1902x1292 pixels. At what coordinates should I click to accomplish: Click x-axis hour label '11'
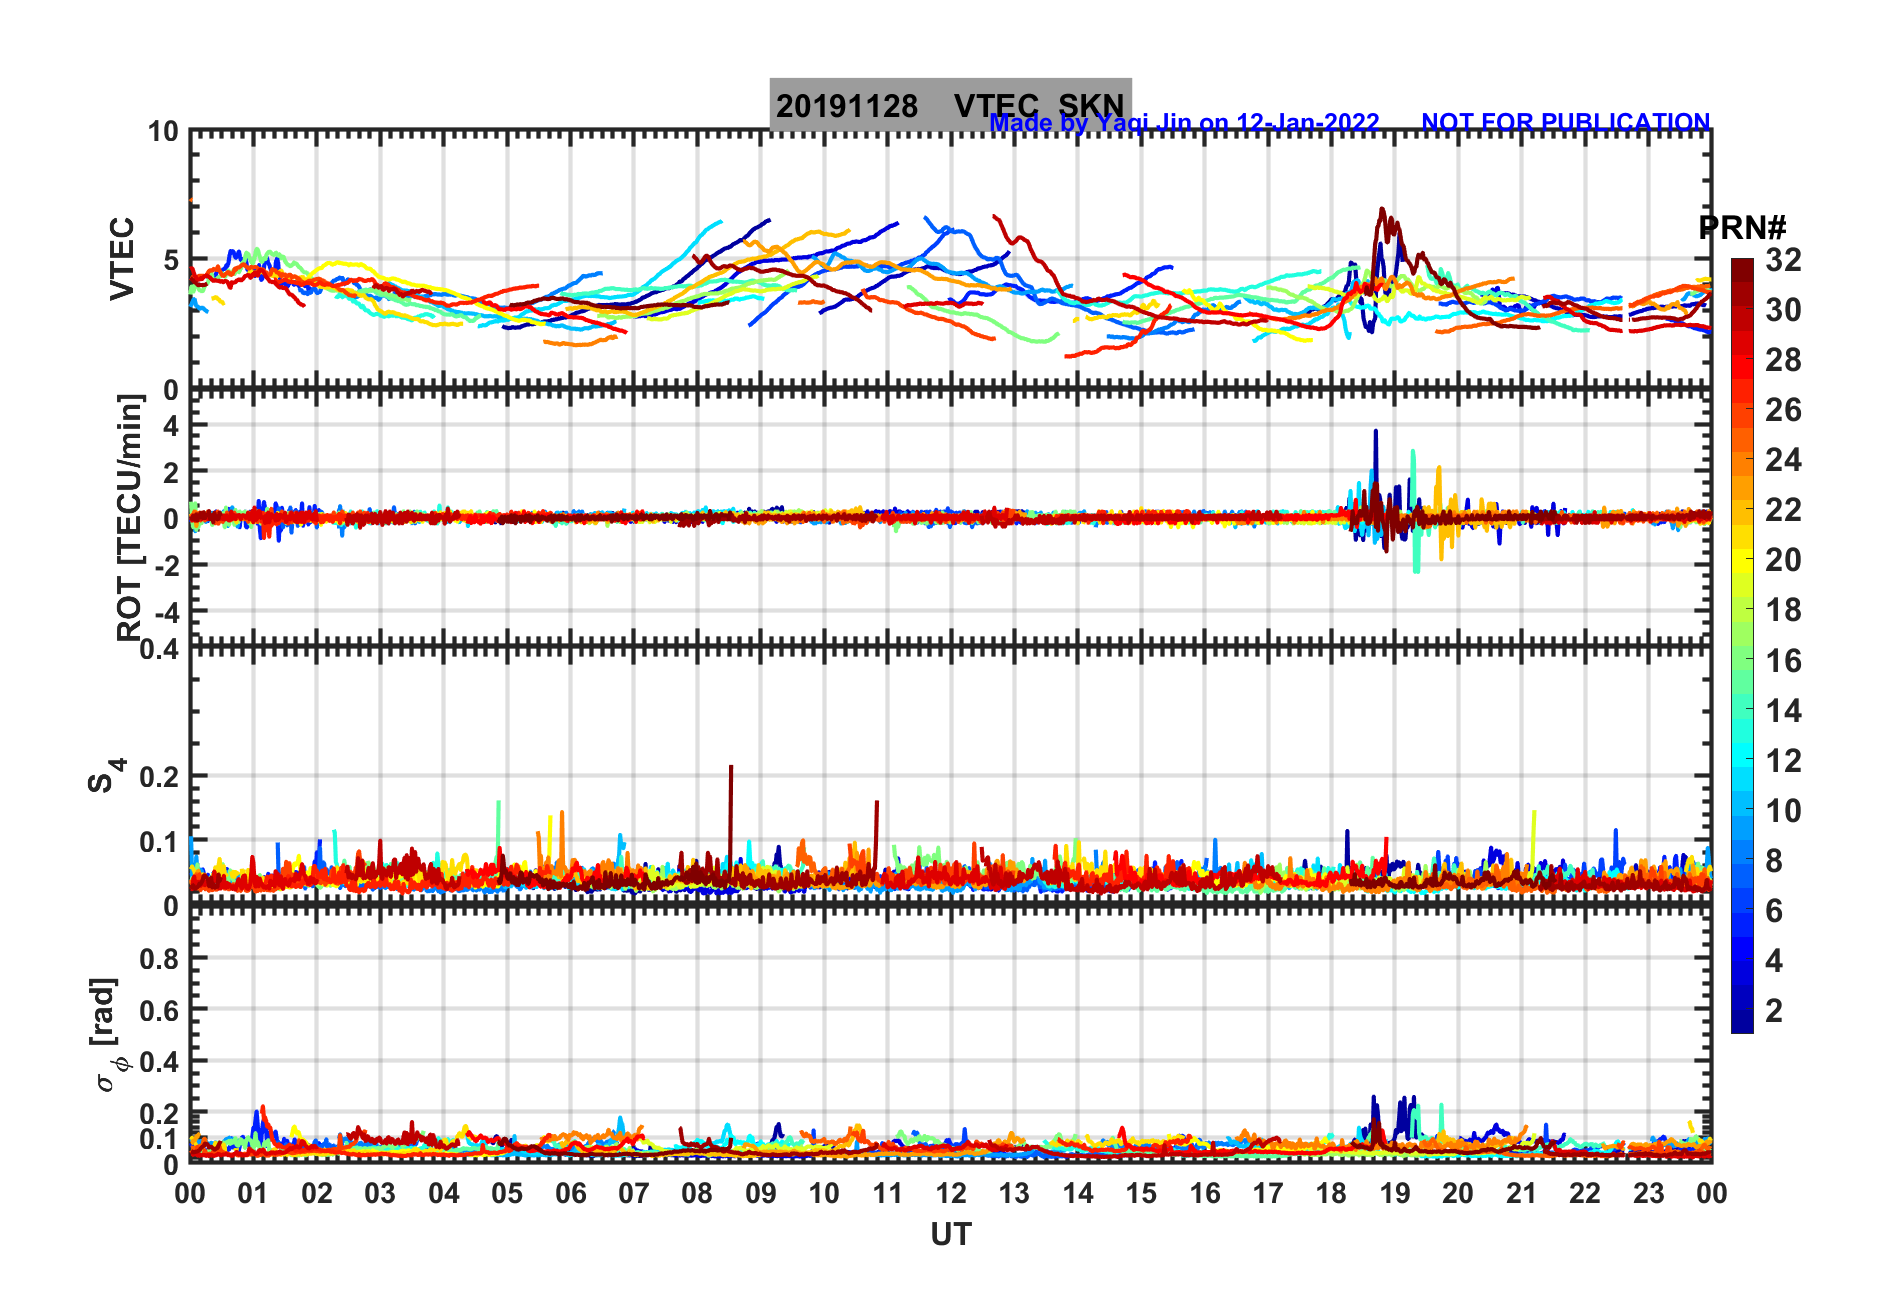[888, 1194]
